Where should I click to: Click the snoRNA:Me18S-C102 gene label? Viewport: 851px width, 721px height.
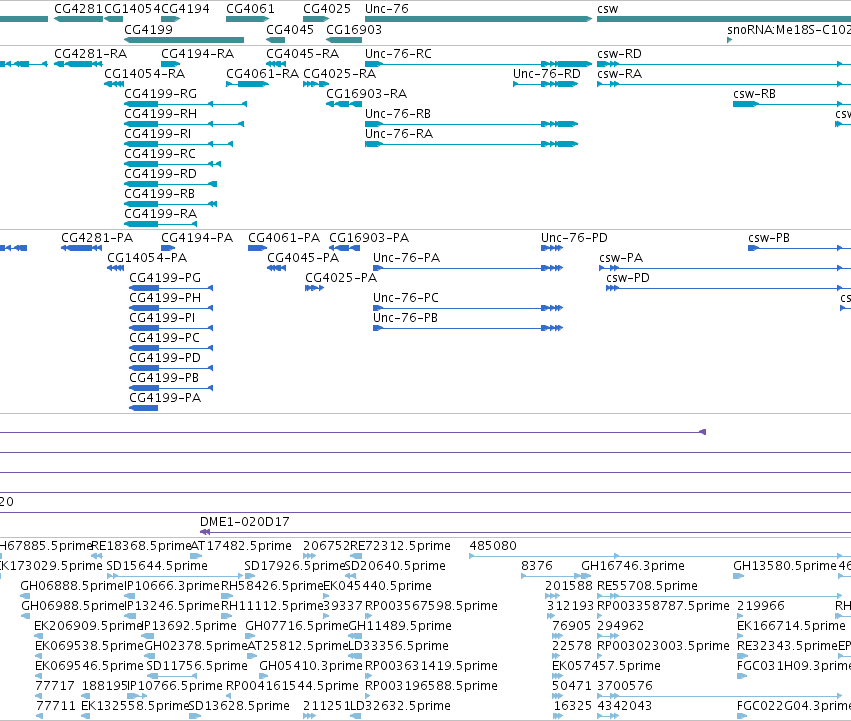click(789, 29)
